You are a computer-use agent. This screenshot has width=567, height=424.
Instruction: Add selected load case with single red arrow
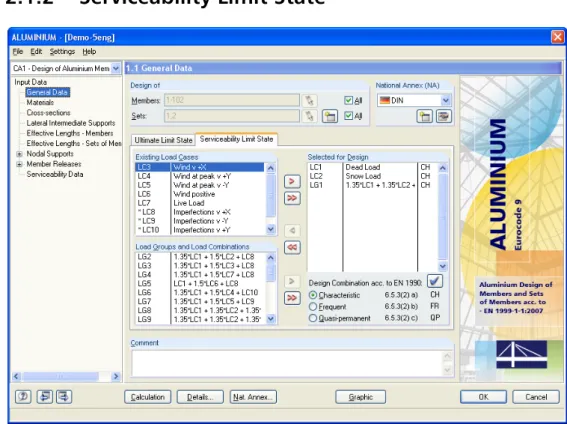292,181
